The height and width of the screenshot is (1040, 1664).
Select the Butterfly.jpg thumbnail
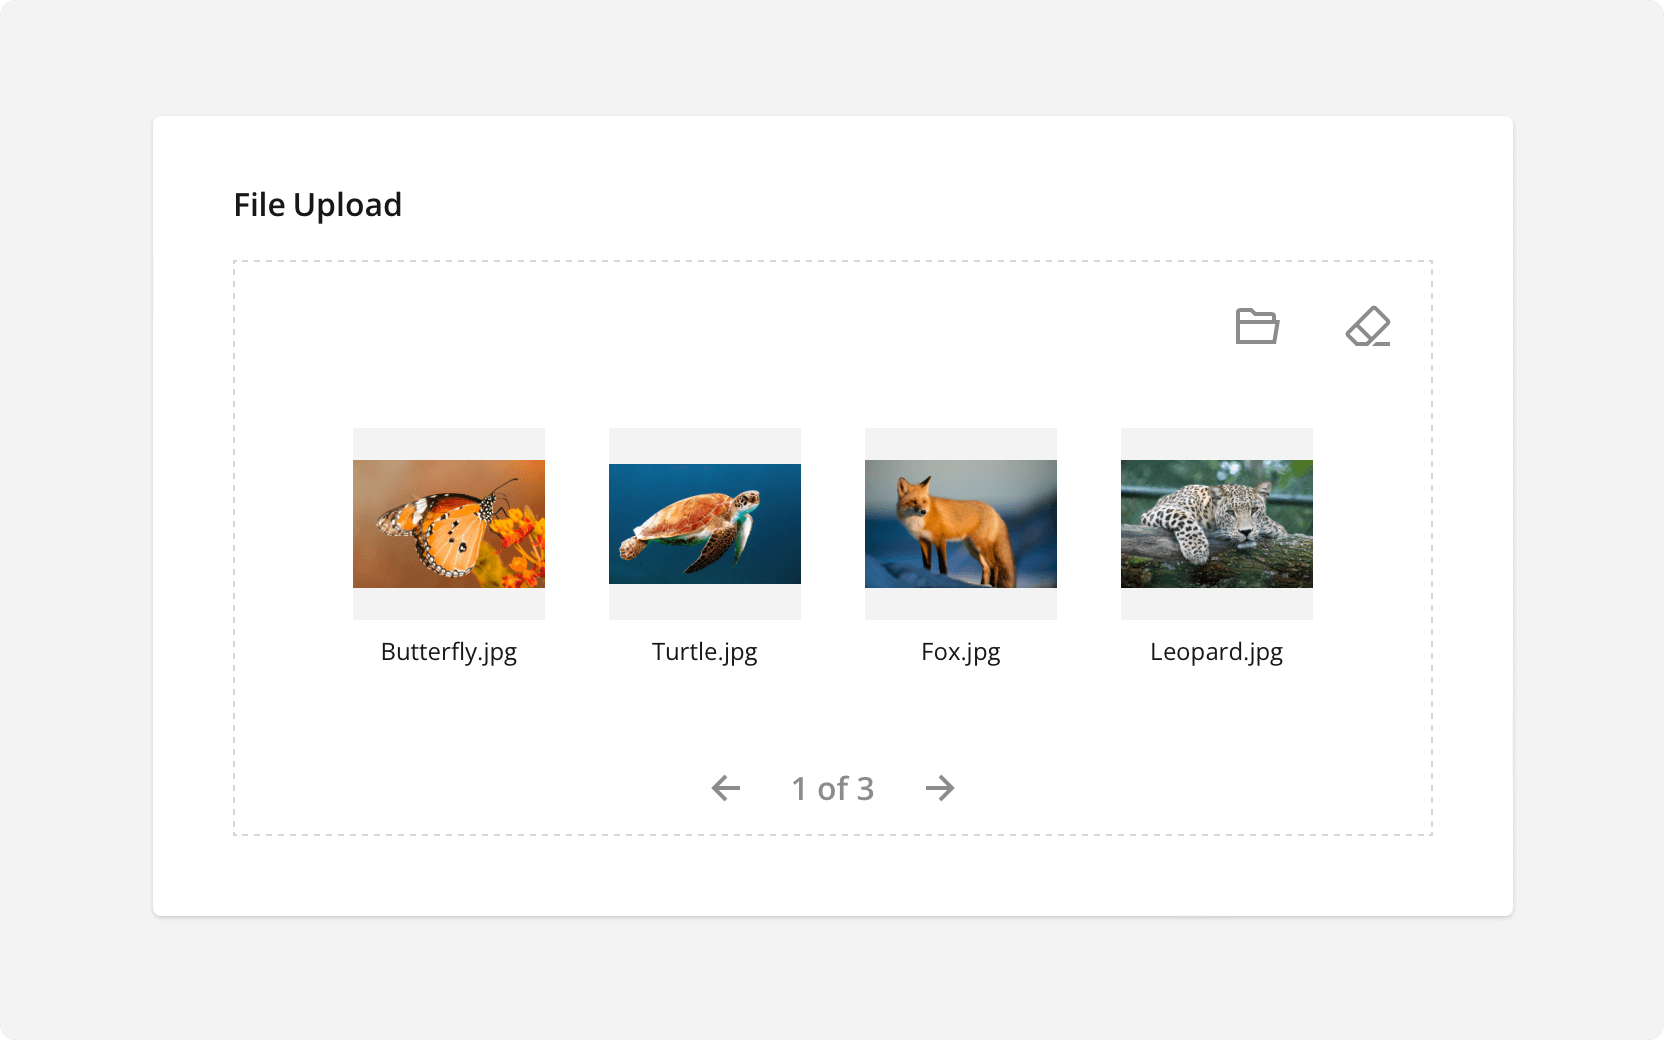(448, 523)
